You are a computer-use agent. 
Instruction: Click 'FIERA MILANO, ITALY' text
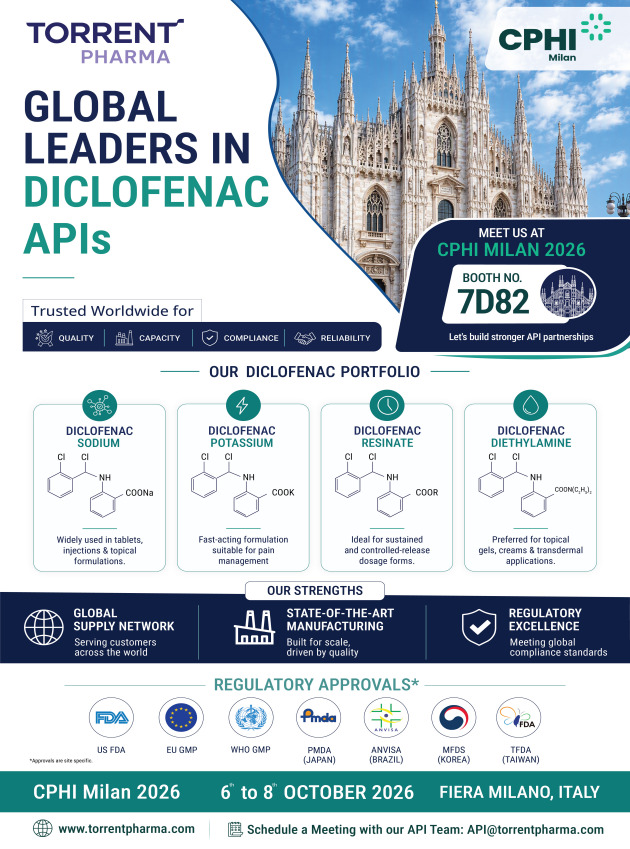click(520, 792)
